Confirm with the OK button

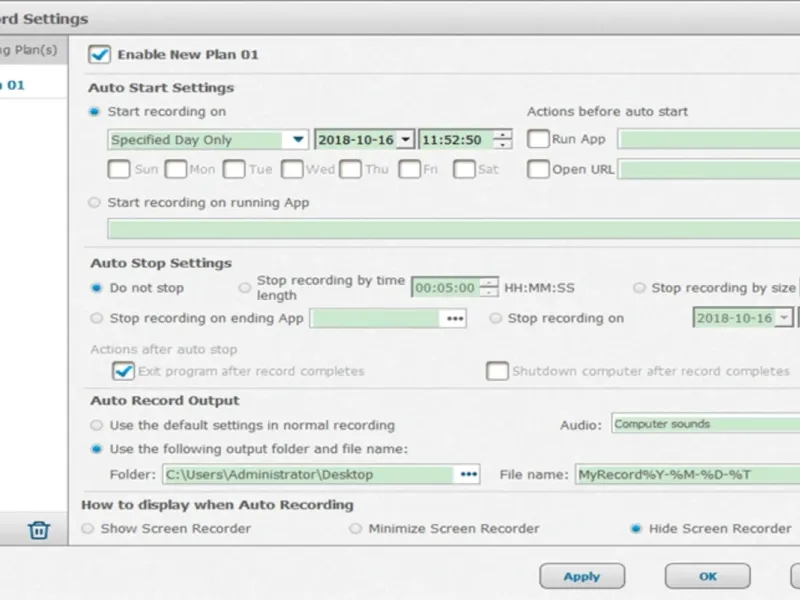point(708,576)
